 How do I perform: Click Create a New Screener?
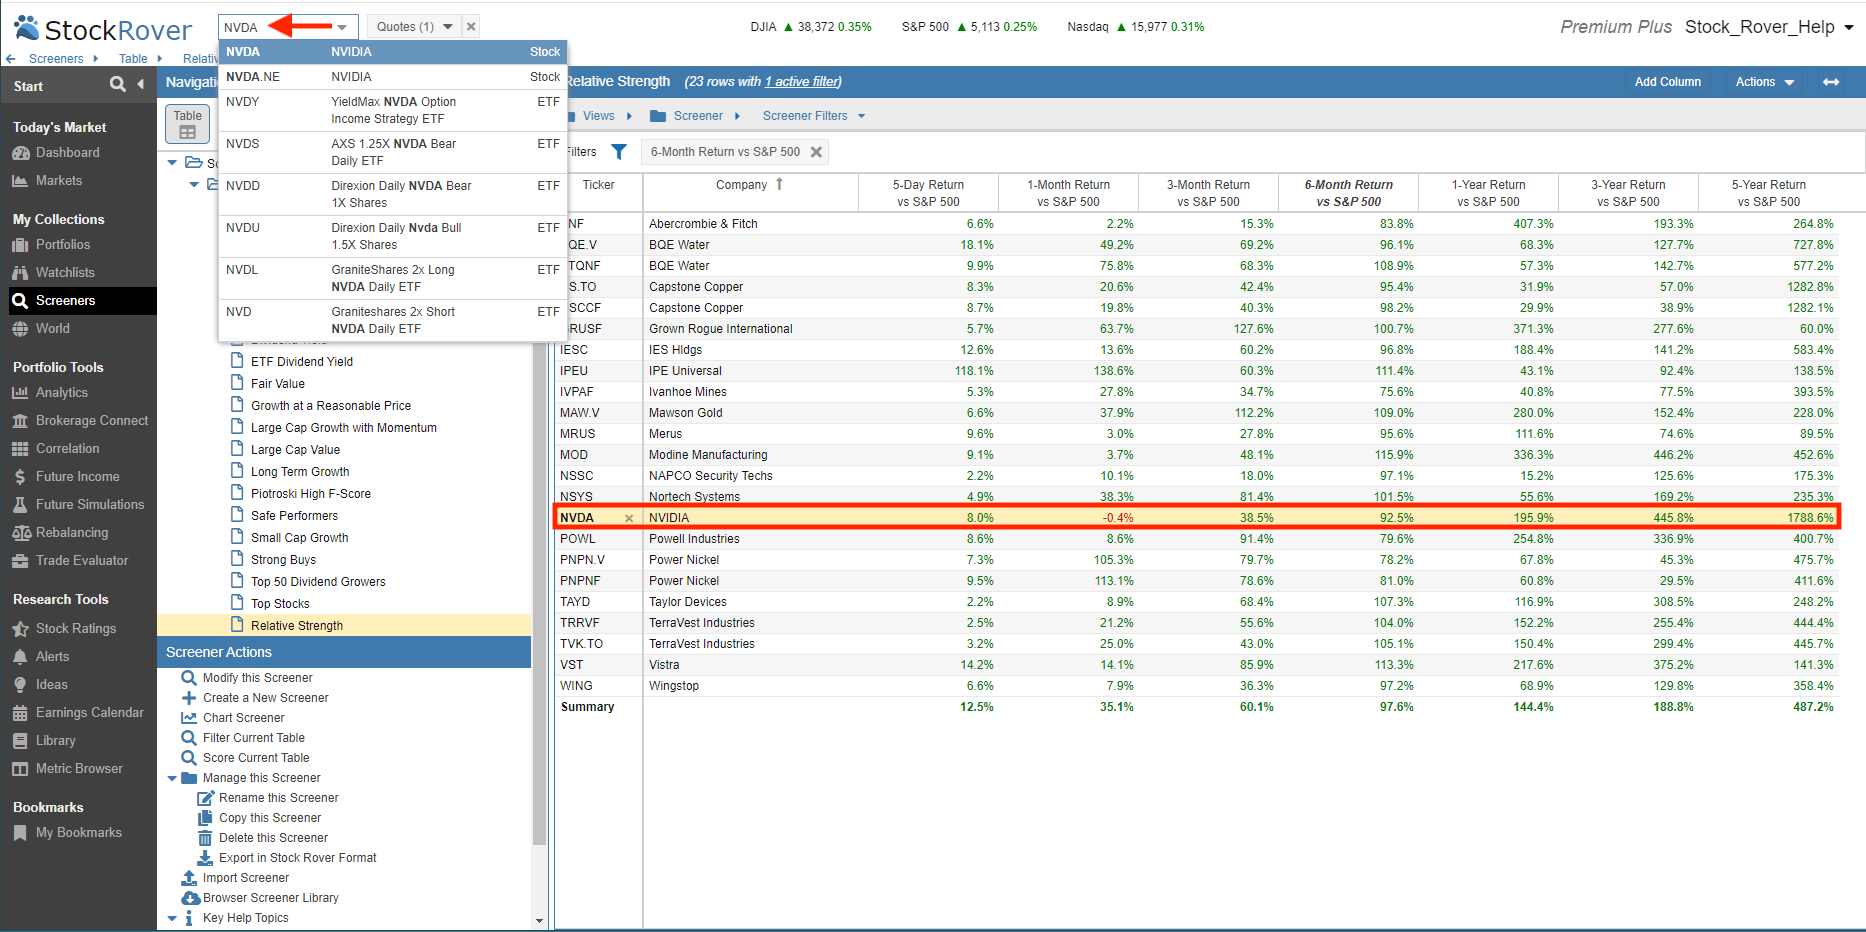(x=265, y=698)
